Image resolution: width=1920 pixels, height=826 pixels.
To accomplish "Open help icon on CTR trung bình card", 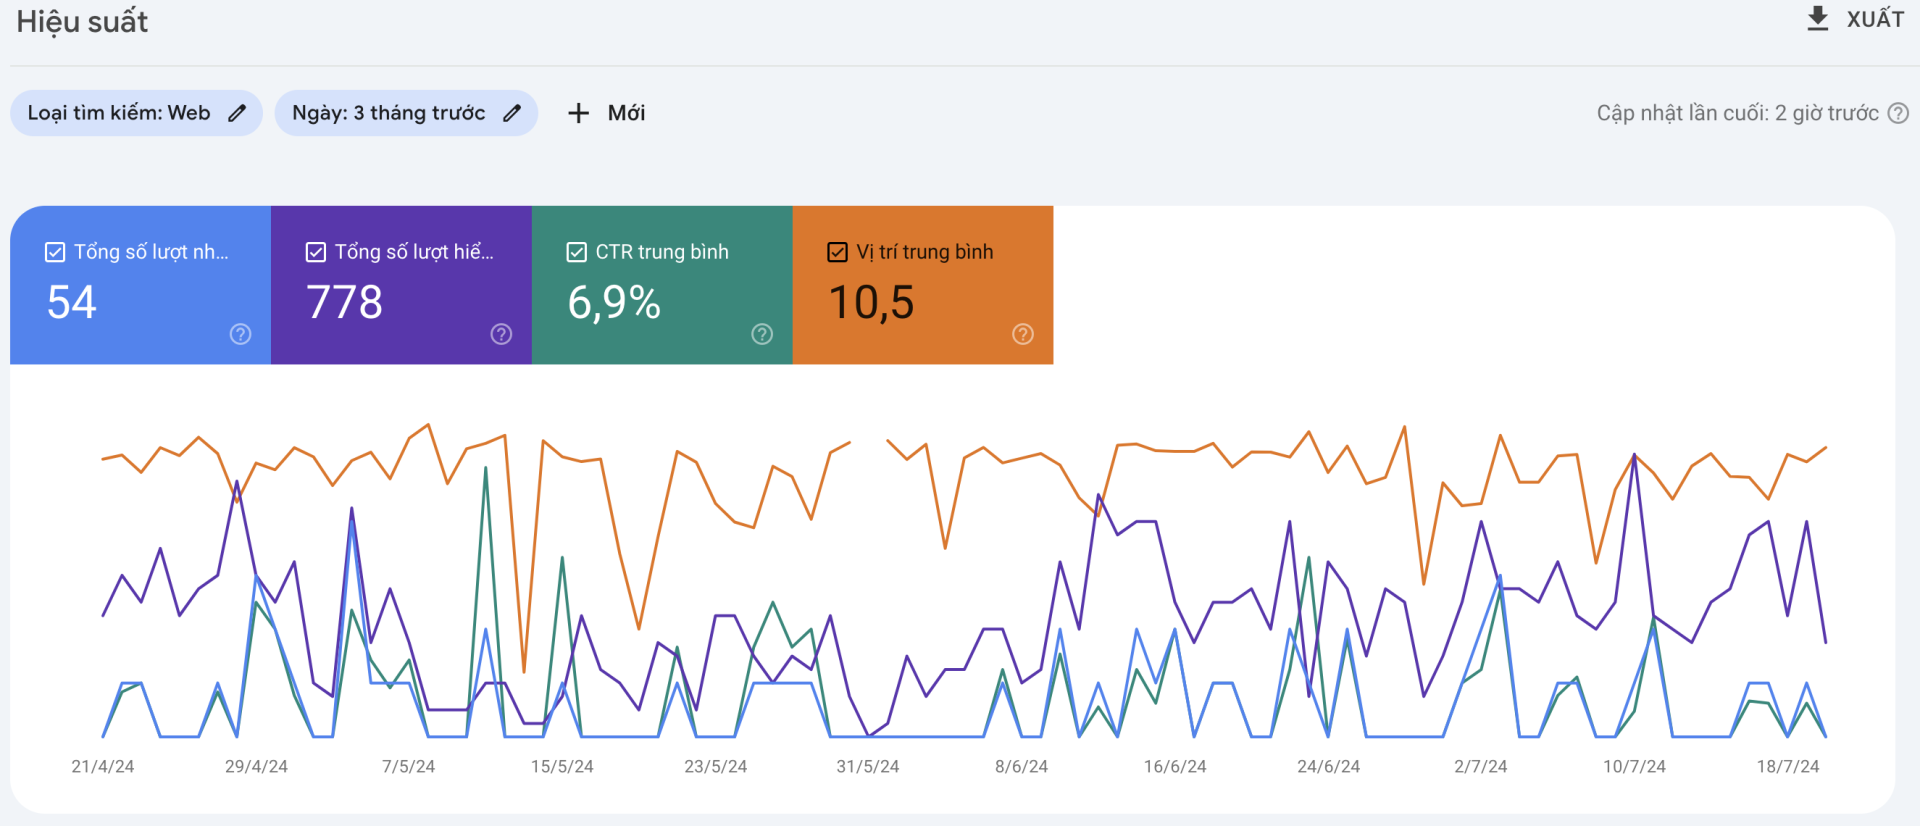I will click(x=762, y=334).
